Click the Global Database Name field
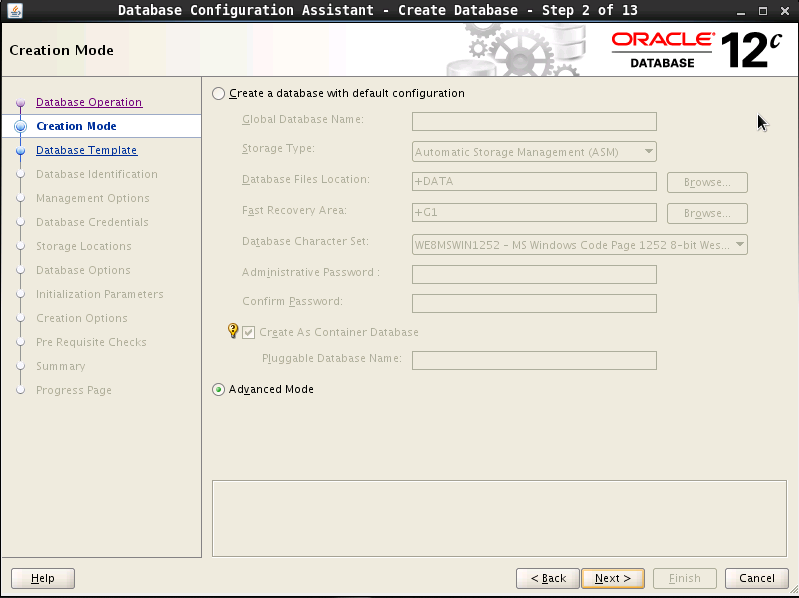This screenshot has height=598, width=799. [534, 121]
